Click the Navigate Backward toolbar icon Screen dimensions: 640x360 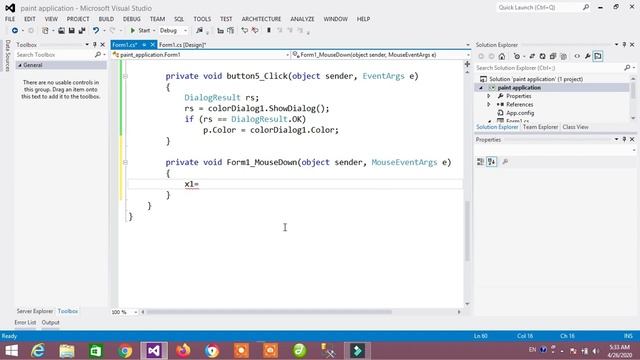click(x=15, y=31)
